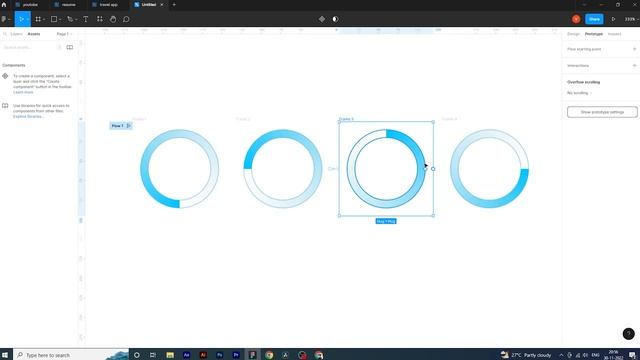Open the Figma main menu
640x360 pixels.
click(5, 19)
